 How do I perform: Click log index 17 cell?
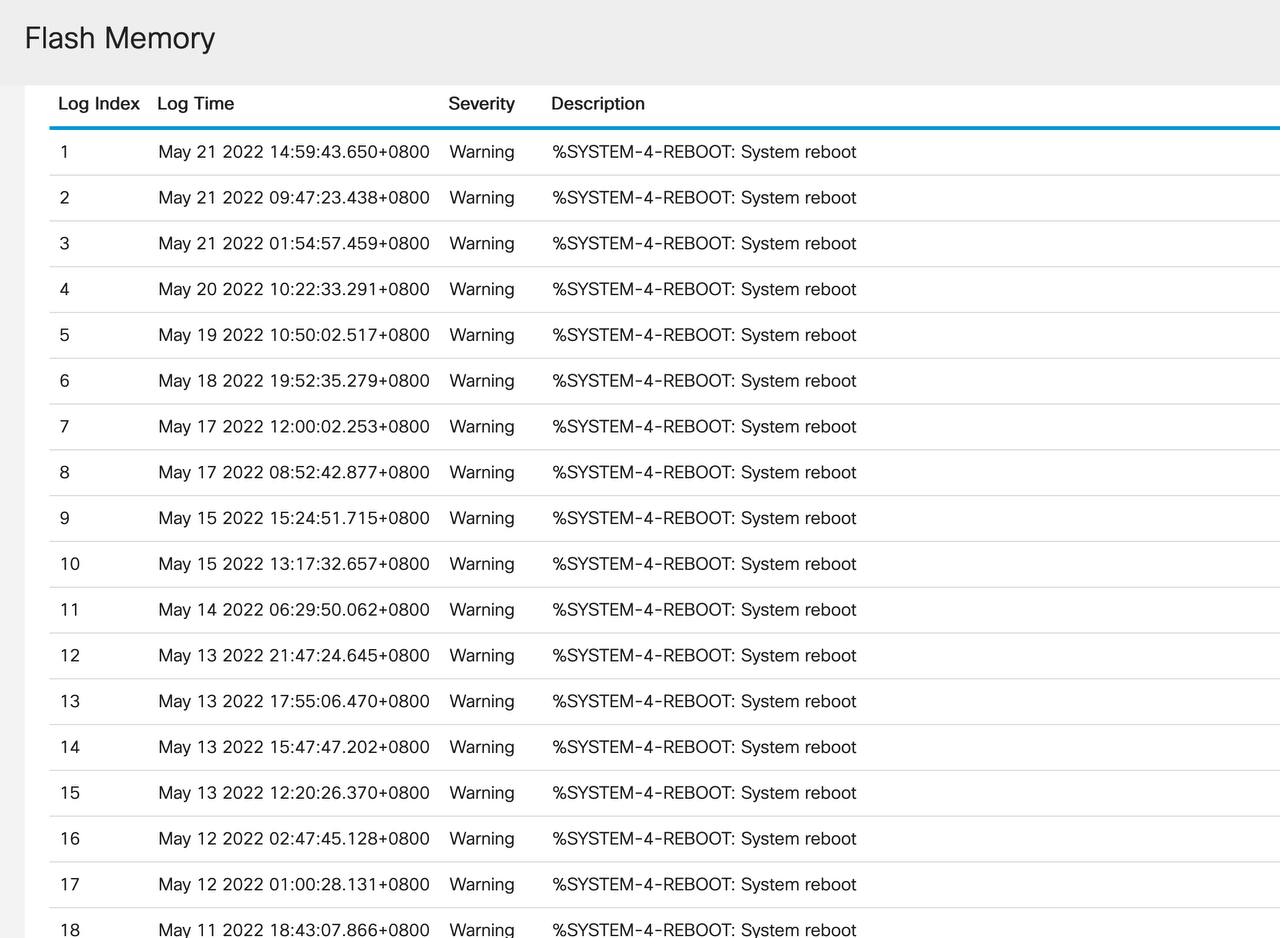[x=70, y=885]
